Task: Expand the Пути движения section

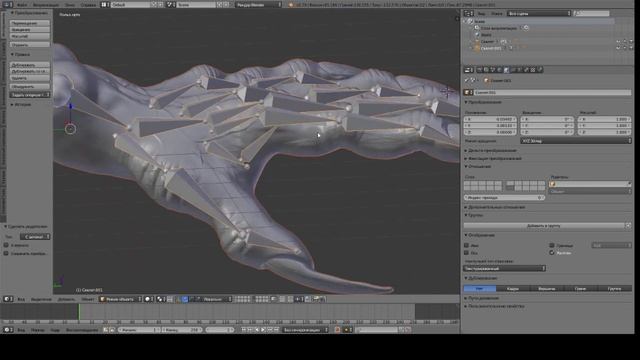Action: pyautogui.click(x=482, y=298)
